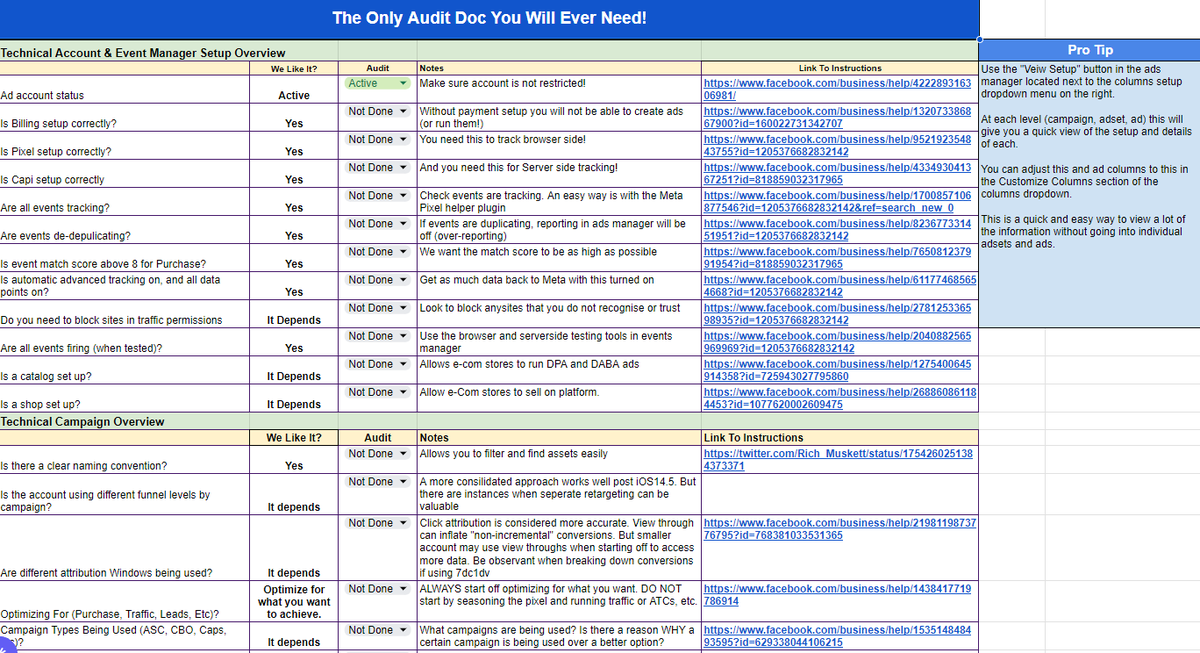Open the Not Done dropdown for naming convention row
The width and height of the screenshot is (1200, 653).
coord(378,453)
